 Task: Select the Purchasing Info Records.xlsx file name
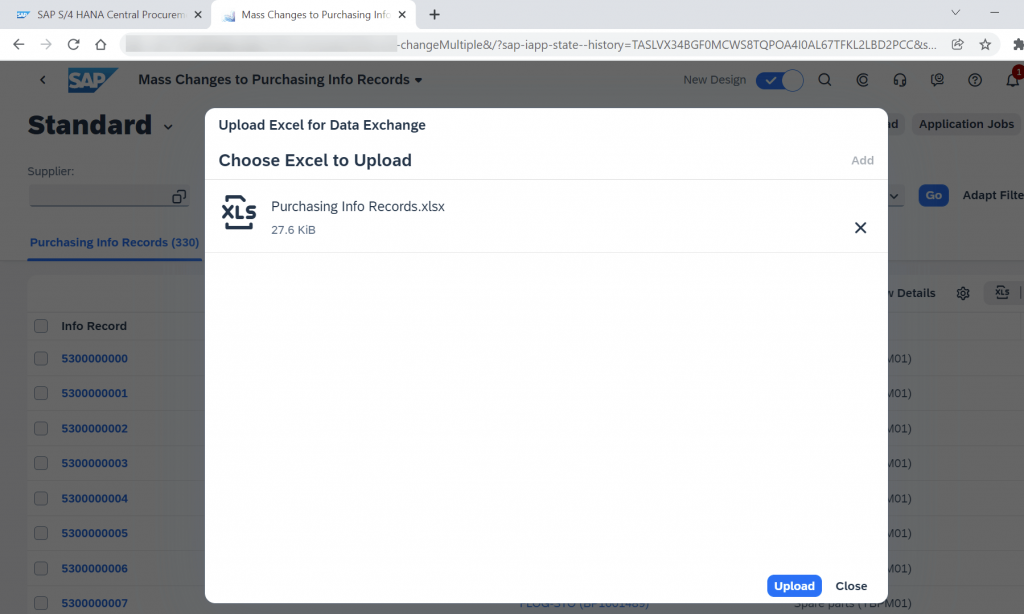358,206
